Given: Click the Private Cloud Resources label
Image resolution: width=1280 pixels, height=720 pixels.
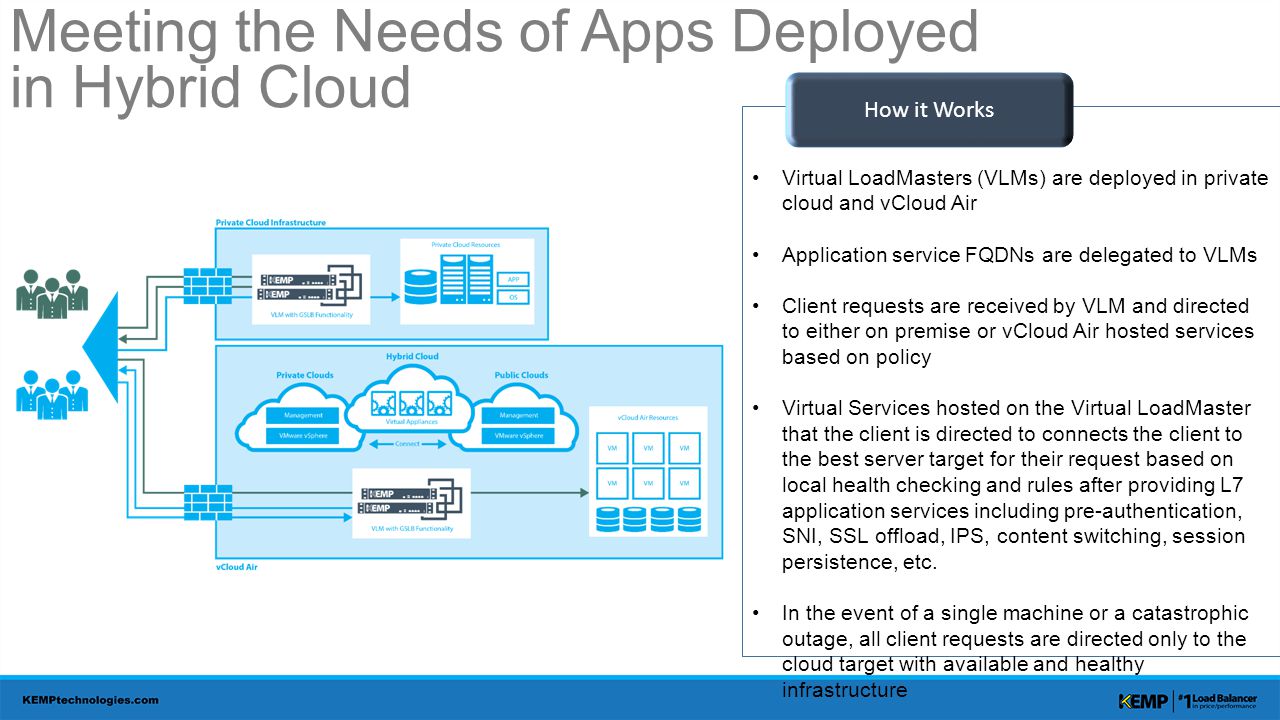Looking at the screenshot, I should click(x=466, y=244).
